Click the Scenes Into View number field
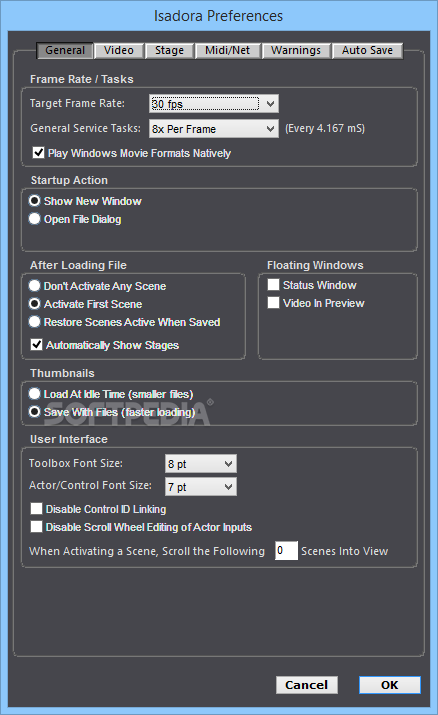Viewport: 438px width, 715px height. [x=286, y=551]
